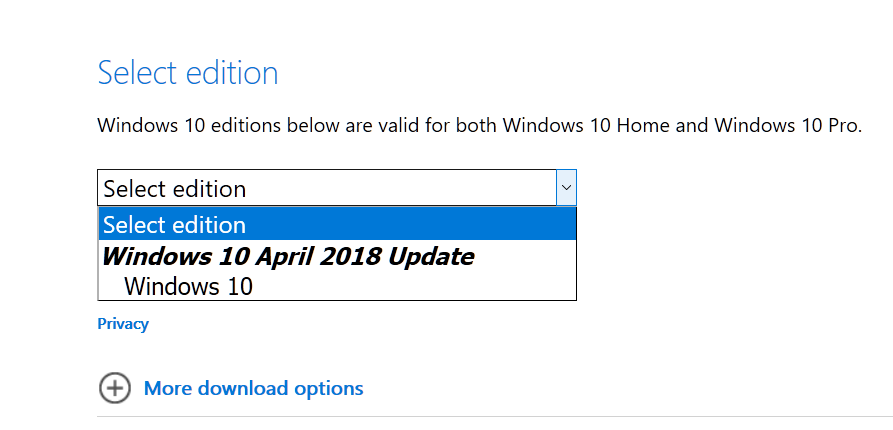Click the blue Select edition heading
The image size is (893, 430).
point(188,73)
